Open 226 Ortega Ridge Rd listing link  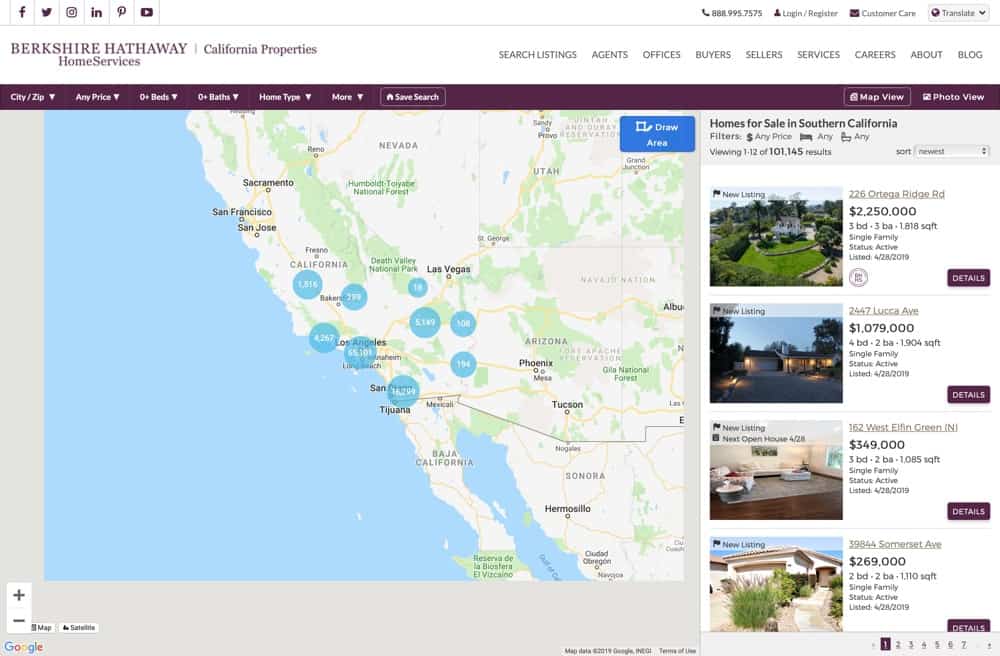[x=896, y=194]
